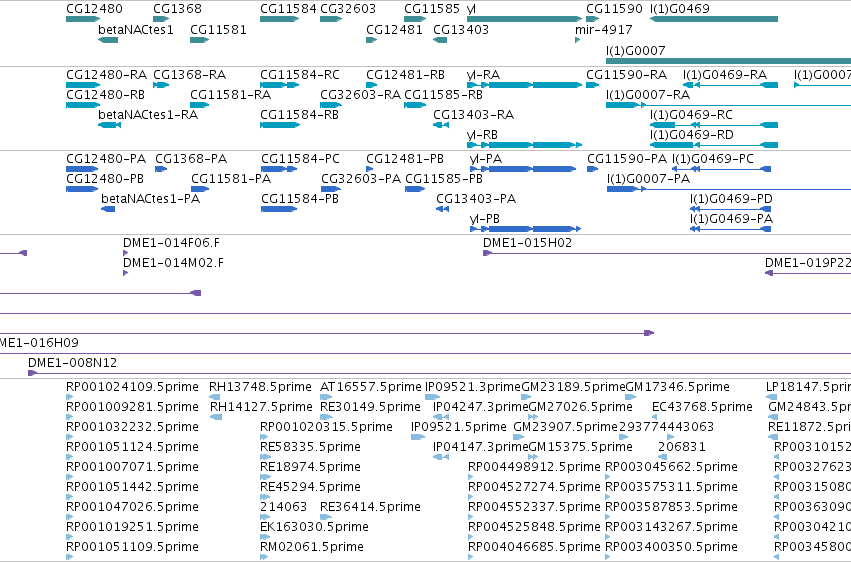This screenshot has width=851, height=562.
Task: Click BAC end DME1-014F06.F
Action: 125,253
